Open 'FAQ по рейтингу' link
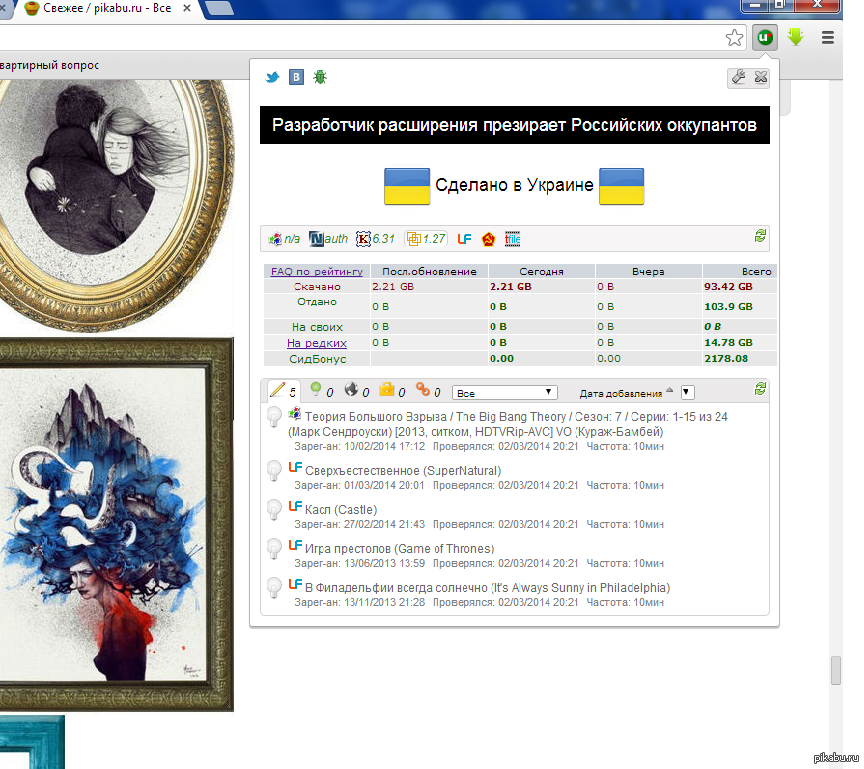 [x=316, y=271]
